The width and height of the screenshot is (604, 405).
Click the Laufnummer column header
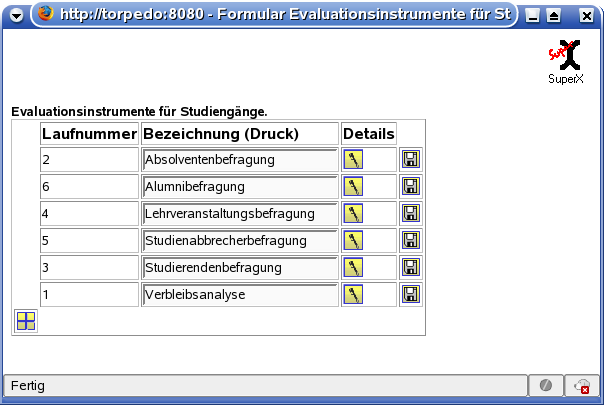point(89,134)
